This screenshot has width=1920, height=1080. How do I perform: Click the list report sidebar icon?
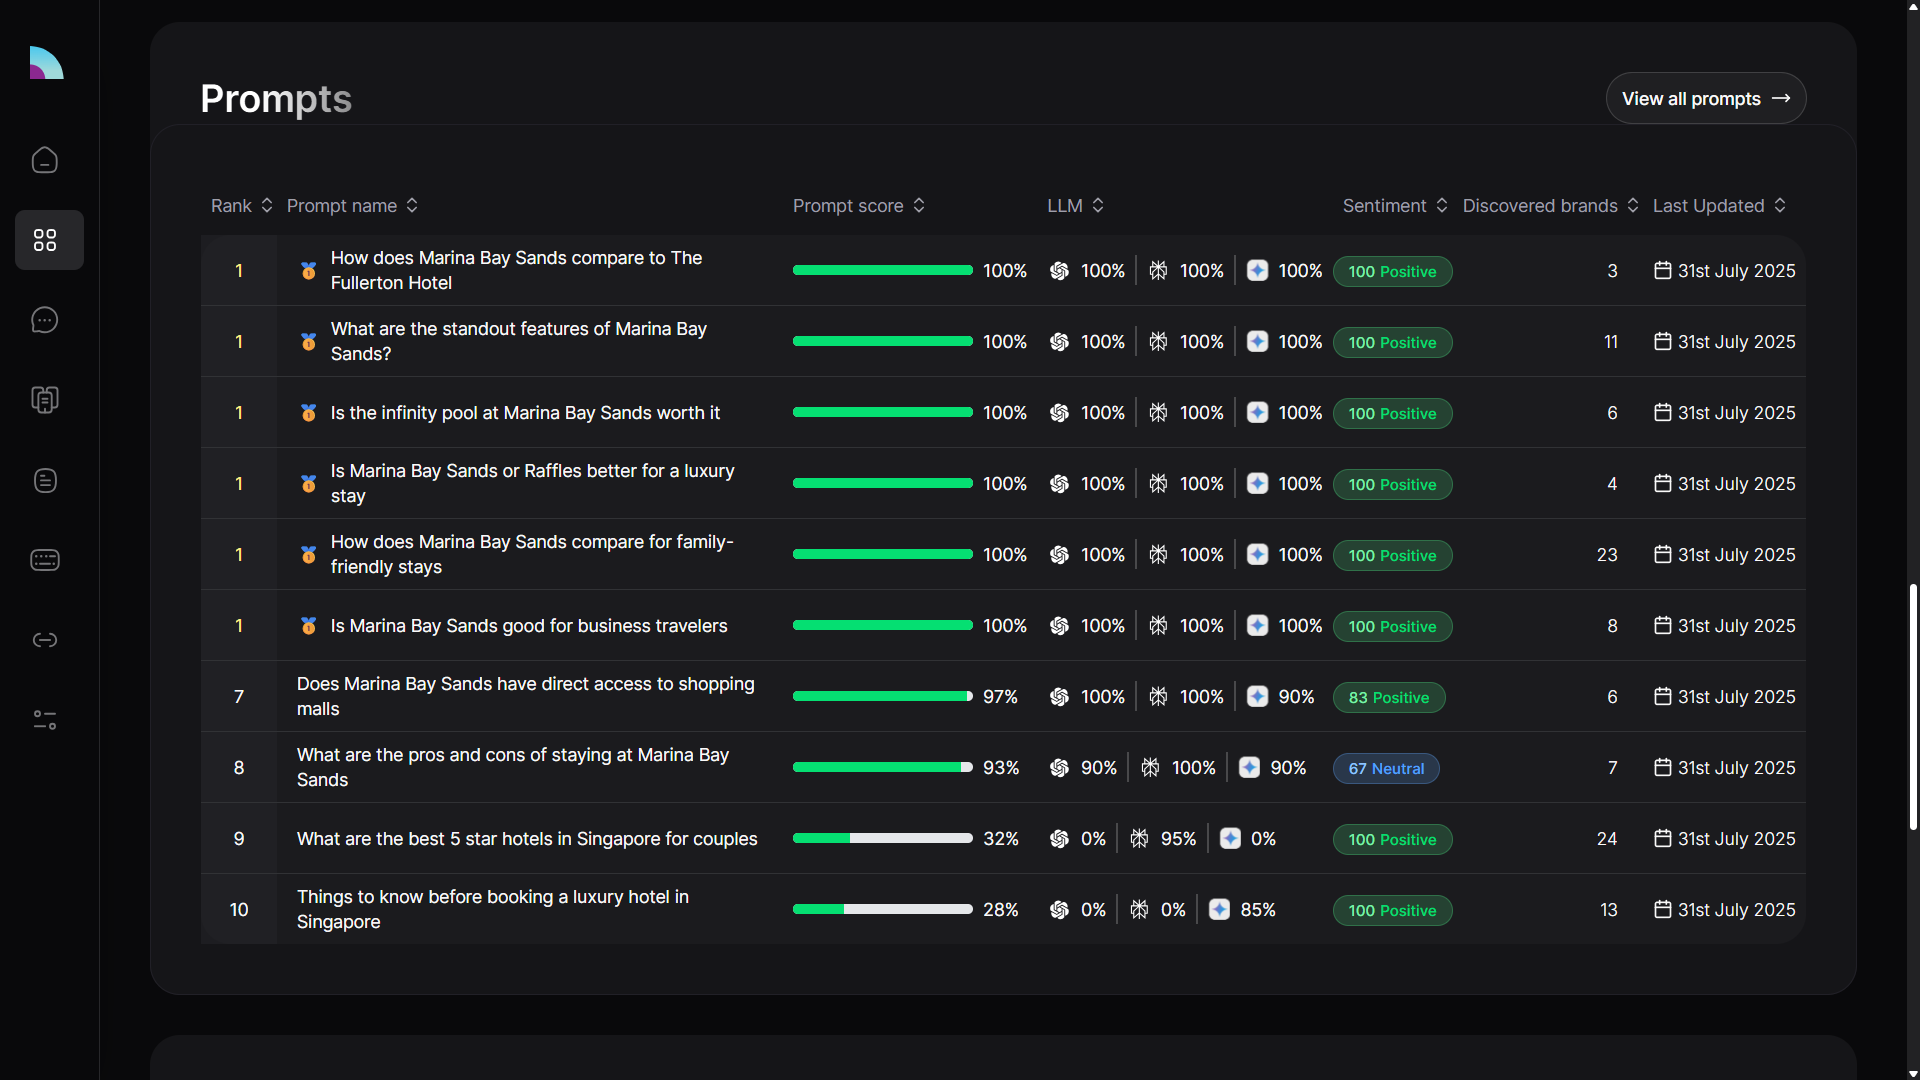45,480
